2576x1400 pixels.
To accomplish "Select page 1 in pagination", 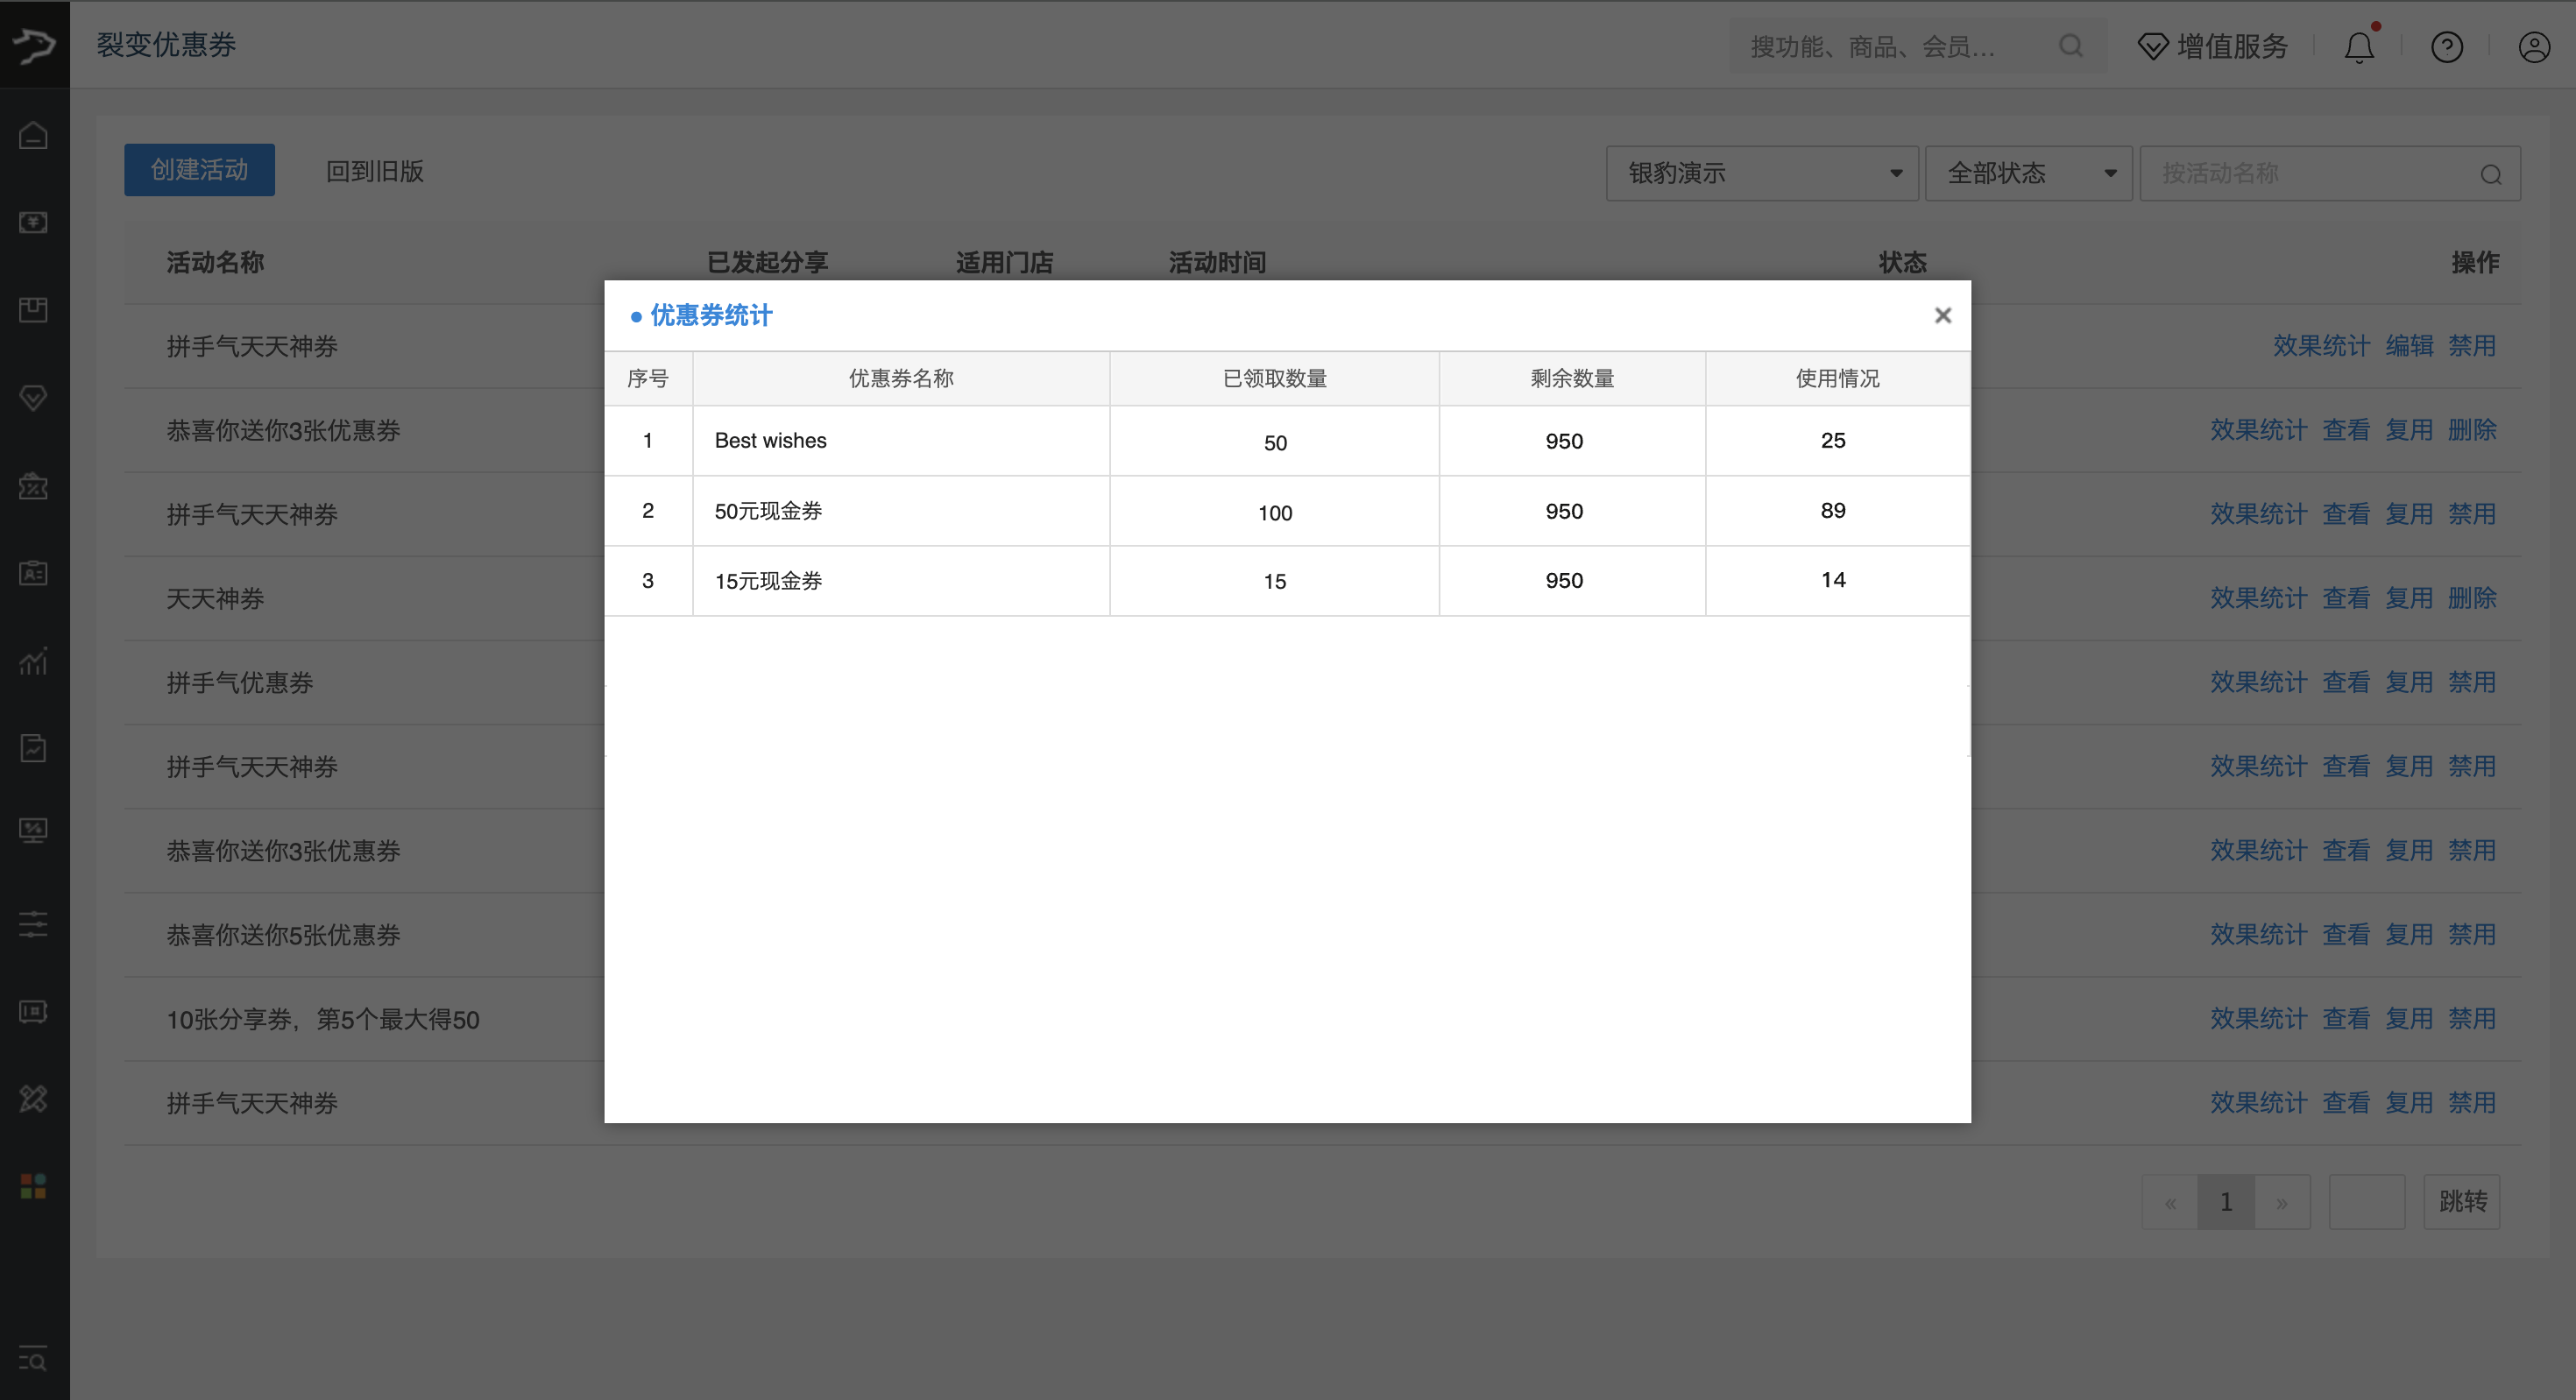I will pyautogui.click(x=2226, y=1202).
